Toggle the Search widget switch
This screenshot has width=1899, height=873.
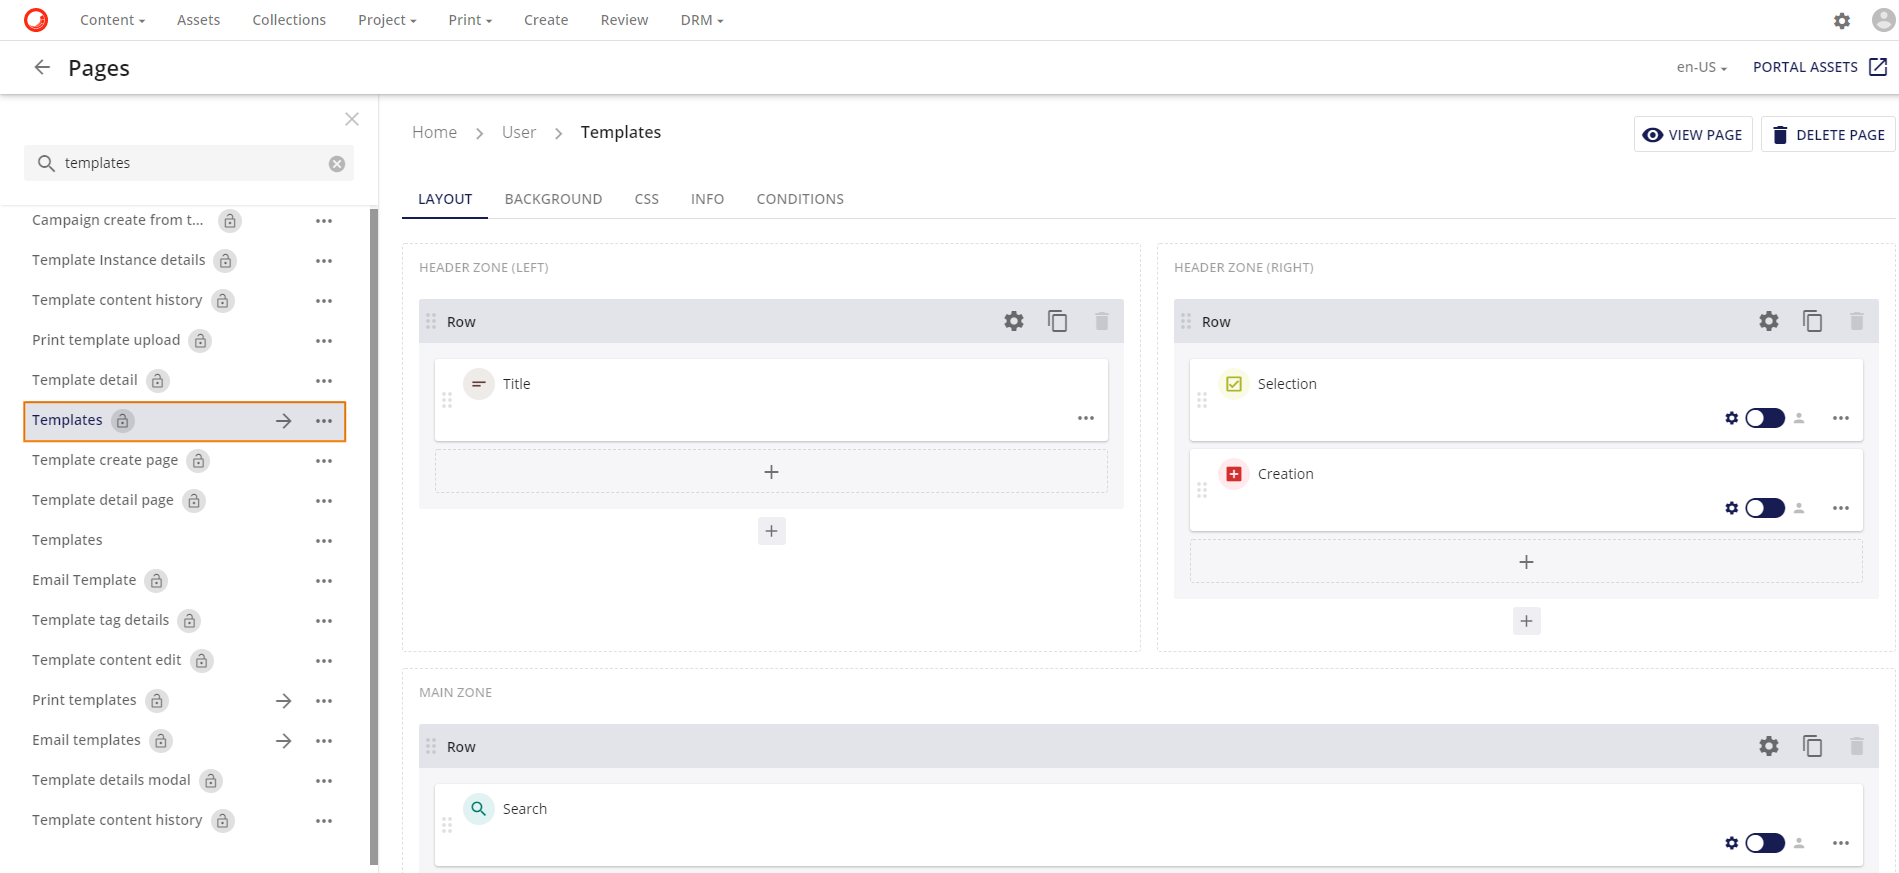point(1764,843)
